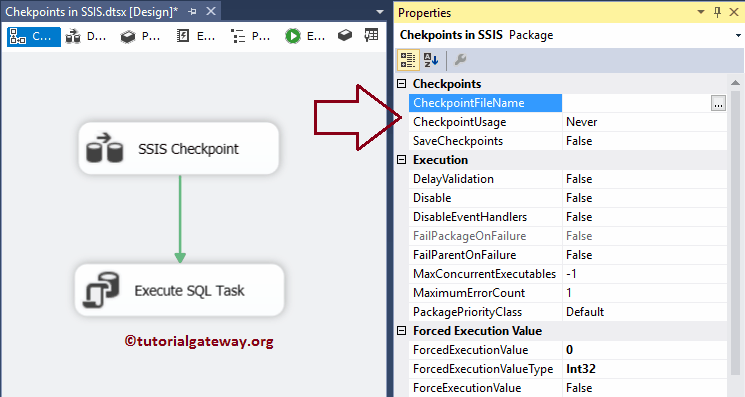Select the DelayValidation property
The height and width of the screenshot is (397, 745).
pos(485,179)
